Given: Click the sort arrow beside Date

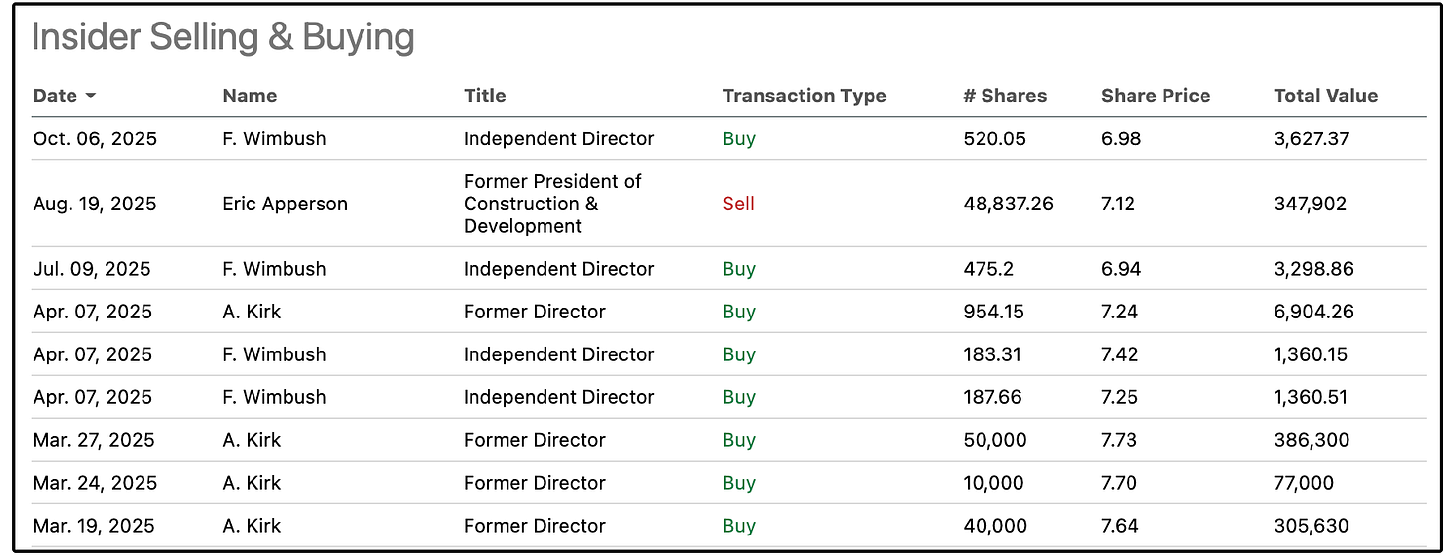Looking at the screenshot, I should 91,96.
